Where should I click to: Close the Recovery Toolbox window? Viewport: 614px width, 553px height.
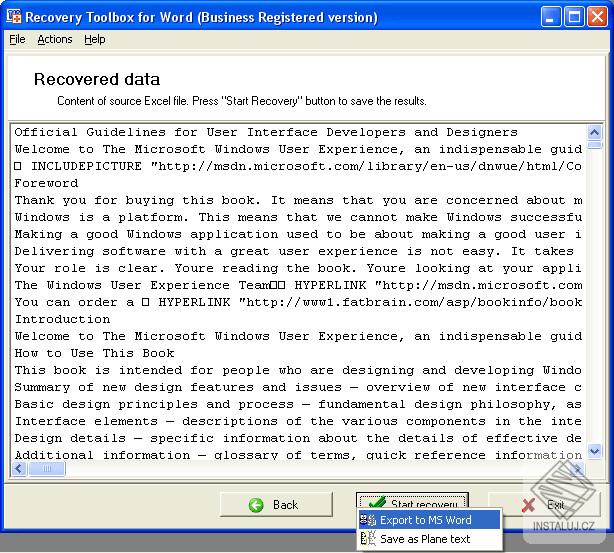pos(598,17)
